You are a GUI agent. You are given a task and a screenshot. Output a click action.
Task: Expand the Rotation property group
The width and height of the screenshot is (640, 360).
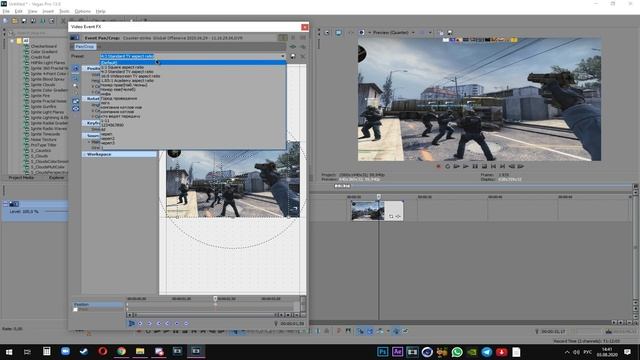(x=84, y=98)
